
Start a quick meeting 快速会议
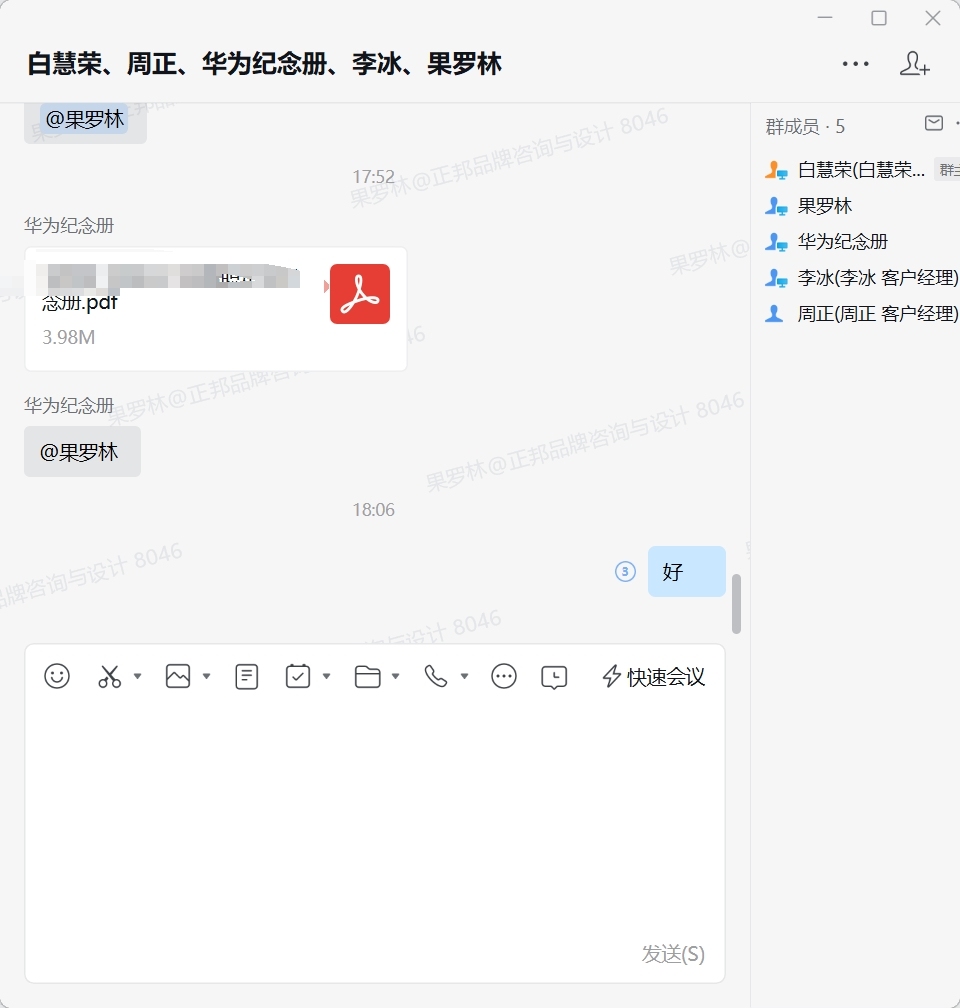point(653,676)
